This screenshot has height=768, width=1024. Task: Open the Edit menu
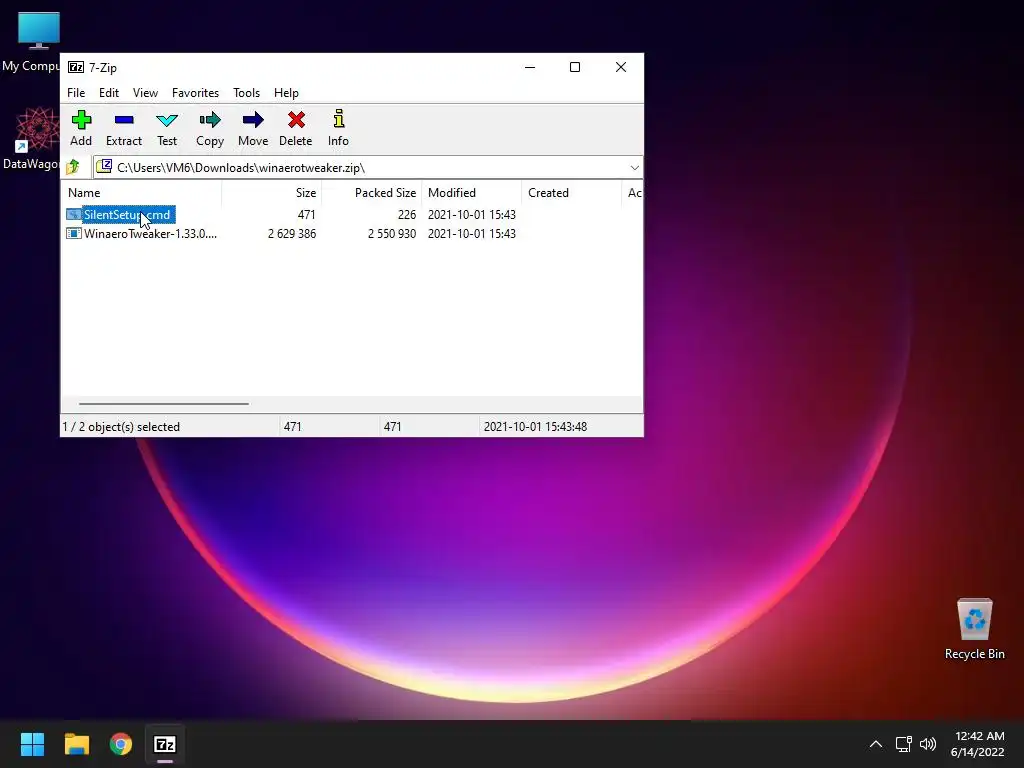108,93
